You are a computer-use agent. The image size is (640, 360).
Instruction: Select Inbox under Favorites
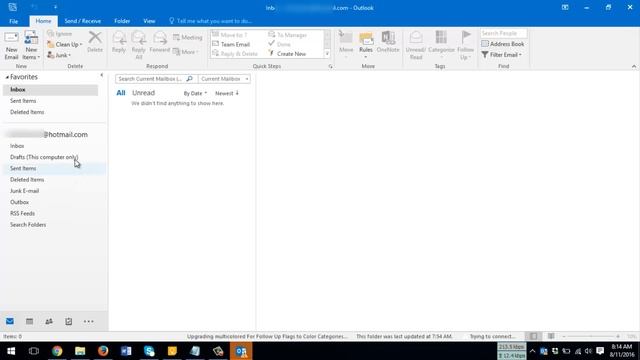pos(50,90)
